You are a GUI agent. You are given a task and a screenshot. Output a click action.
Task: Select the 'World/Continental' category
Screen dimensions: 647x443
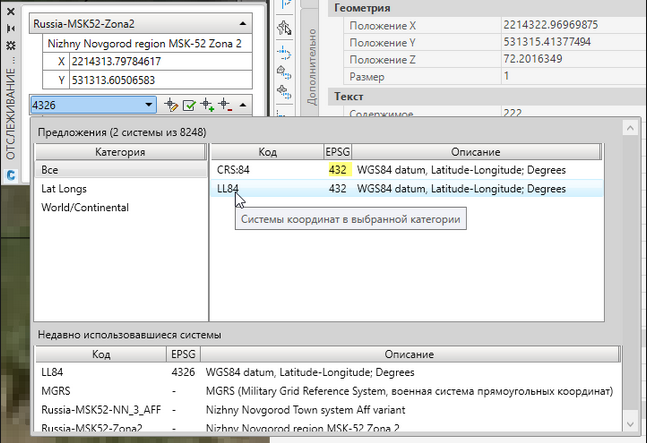coord(84,207)
